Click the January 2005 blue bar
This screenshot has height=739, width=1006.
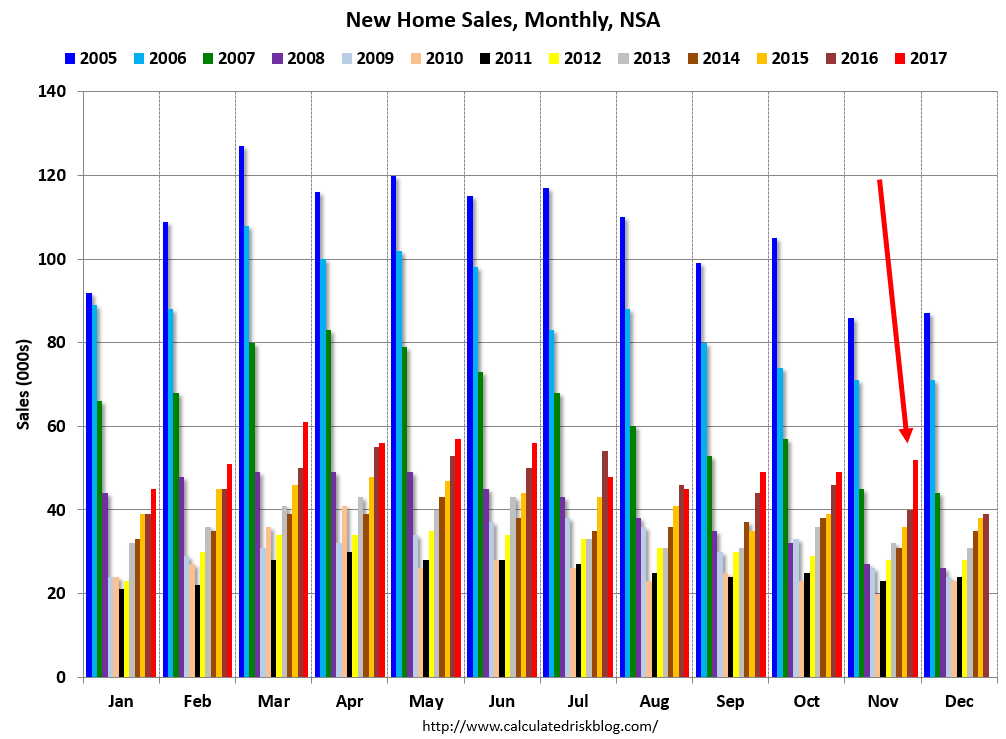point(89,485)
